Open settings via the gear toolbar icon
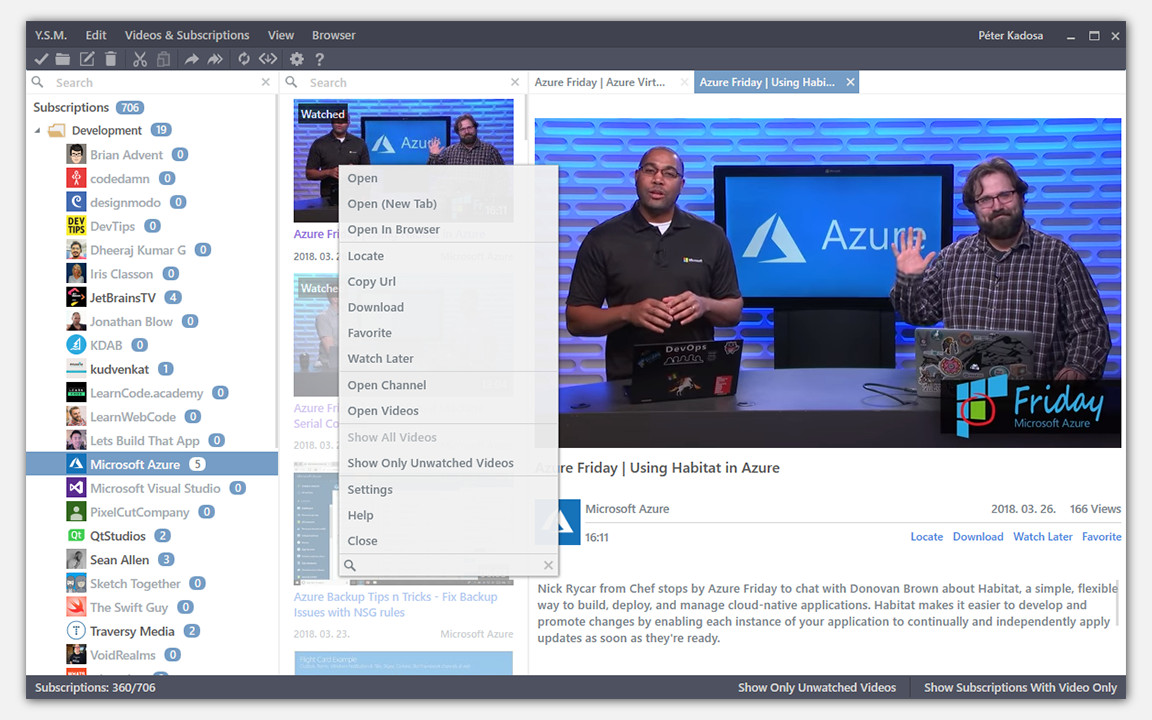This screenshot has width=1152, height=720. point(296,59)
